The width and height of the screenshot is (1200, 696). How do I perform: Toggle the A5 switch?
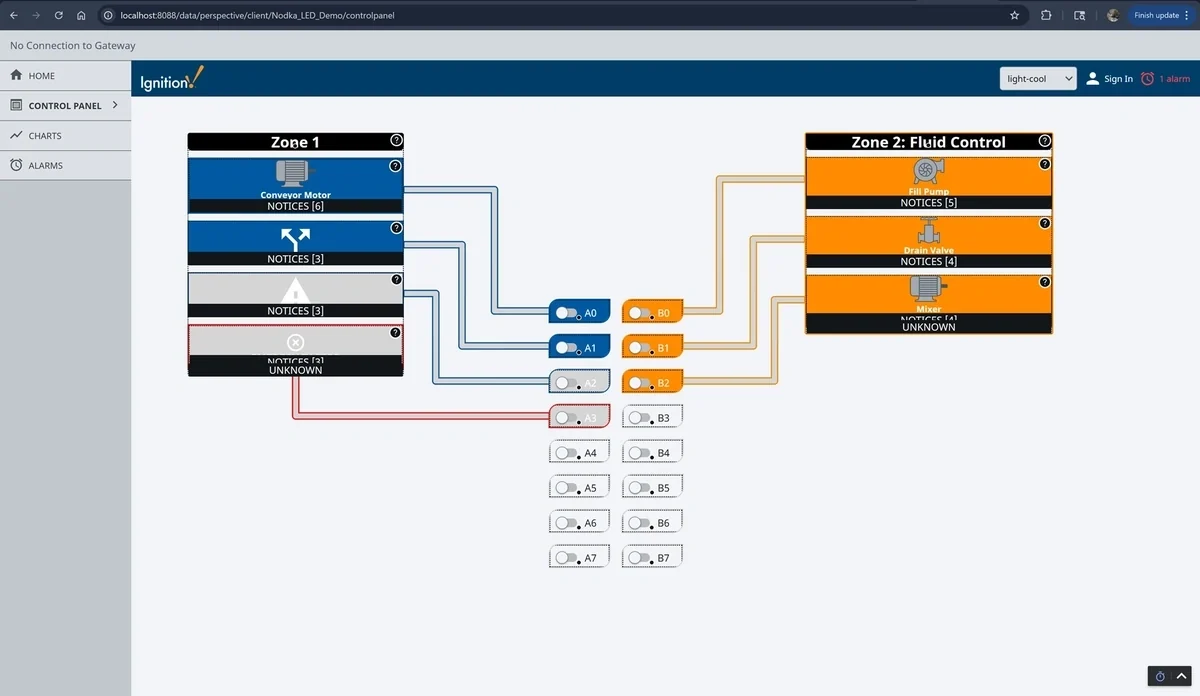tap(567, 488)
